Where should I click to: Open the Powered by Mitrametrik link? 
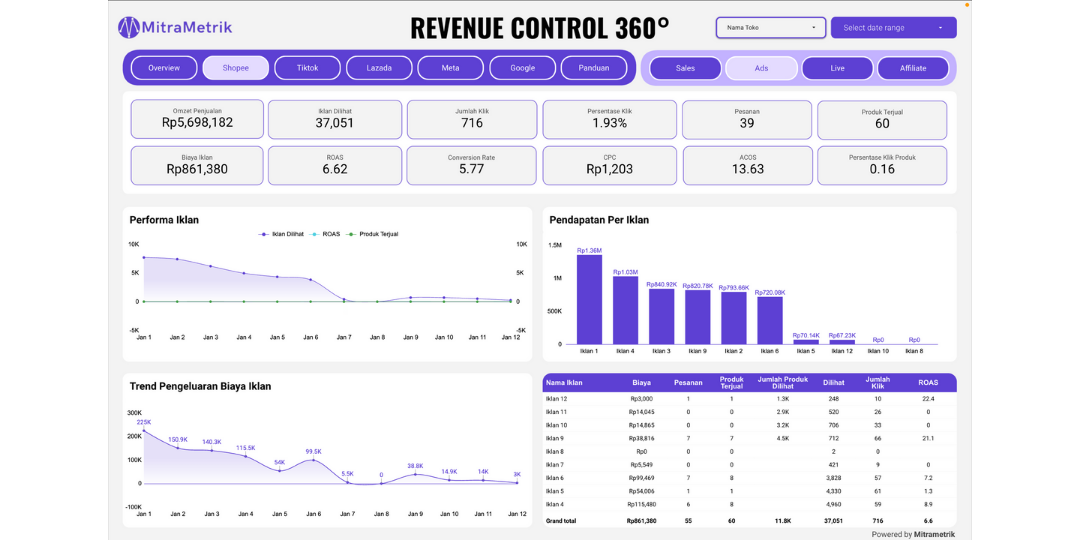913,534
